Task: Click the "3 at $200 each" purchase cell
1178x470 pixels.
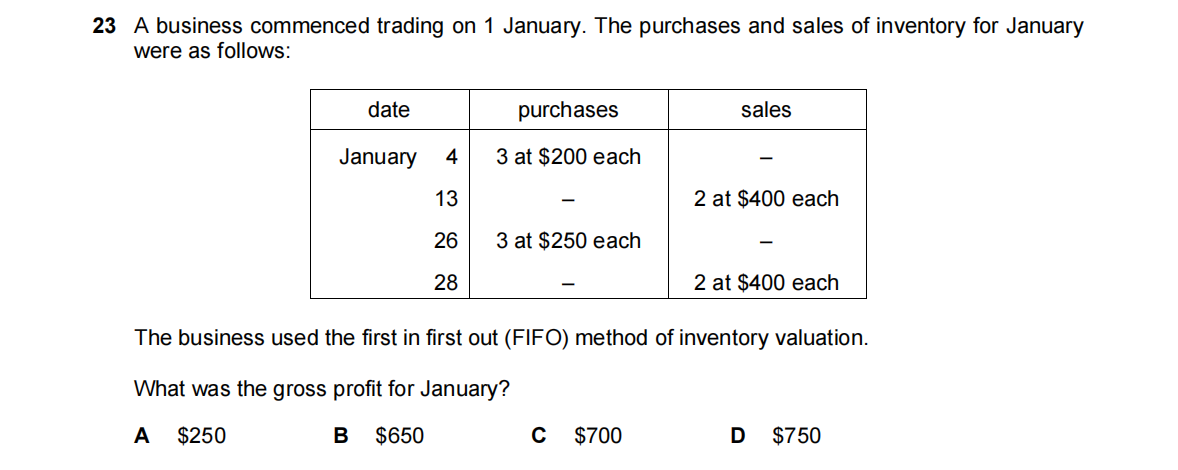Action: (568, 157)
